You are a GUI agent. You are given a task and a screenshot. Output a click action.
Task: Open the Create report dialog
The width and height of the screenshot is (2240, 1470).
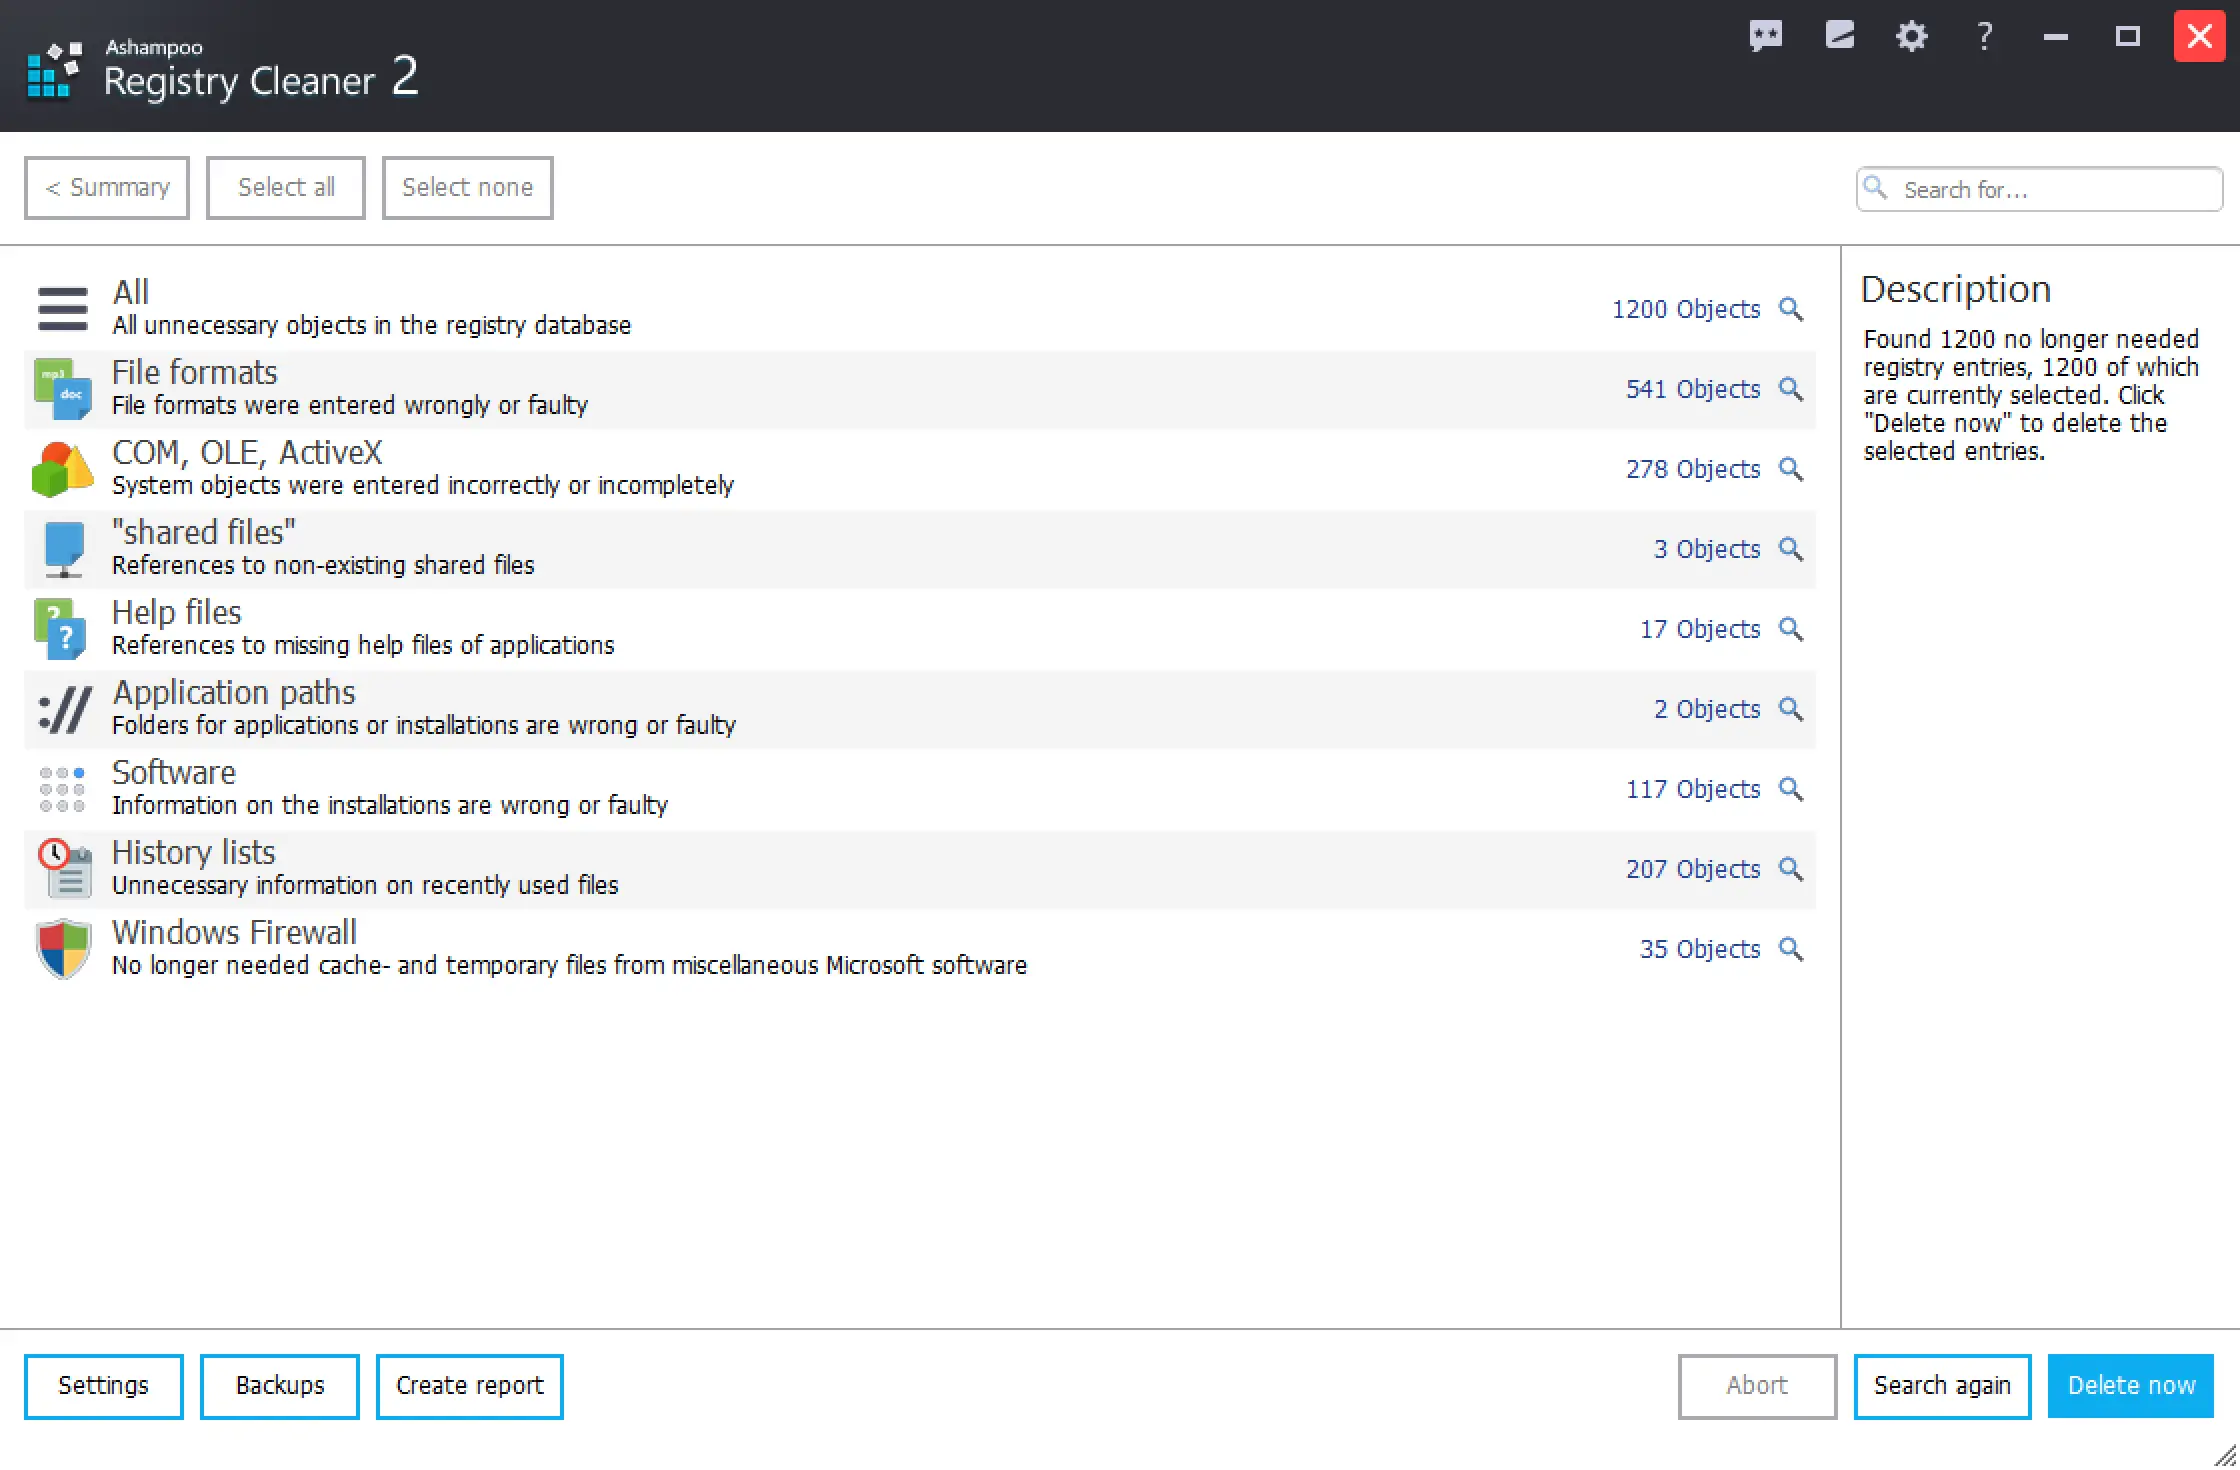(x=469, y=1386)
